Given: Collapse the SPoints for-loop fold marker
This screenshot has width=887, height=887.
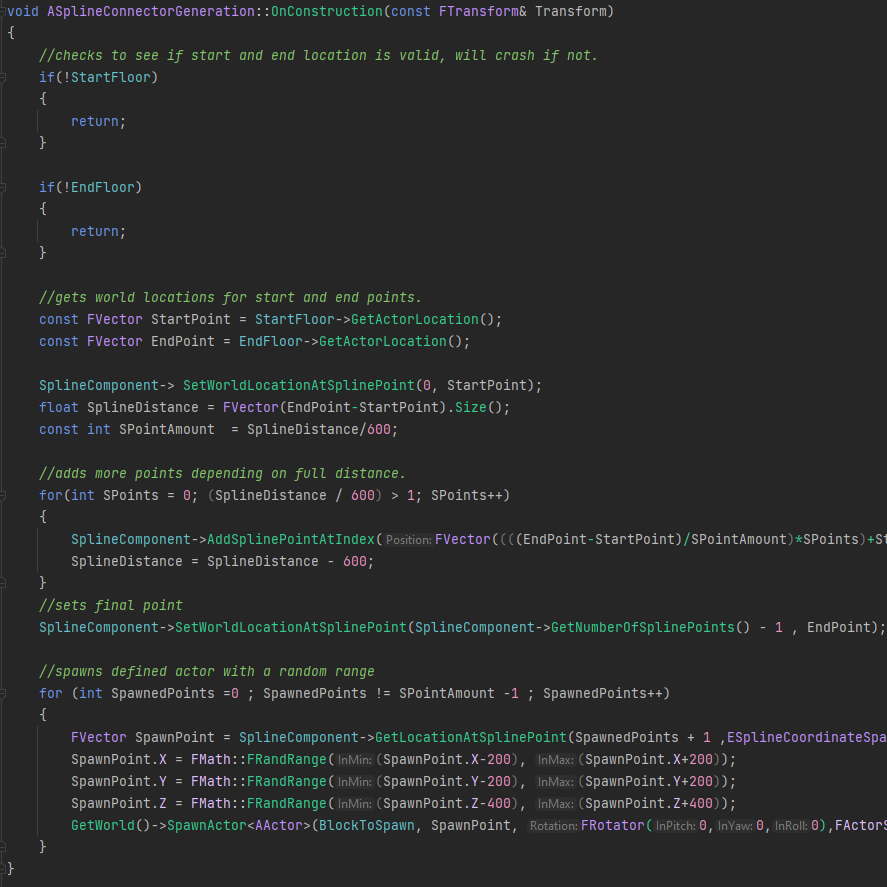Looking at the screenshot, I should tap(2, 496).
